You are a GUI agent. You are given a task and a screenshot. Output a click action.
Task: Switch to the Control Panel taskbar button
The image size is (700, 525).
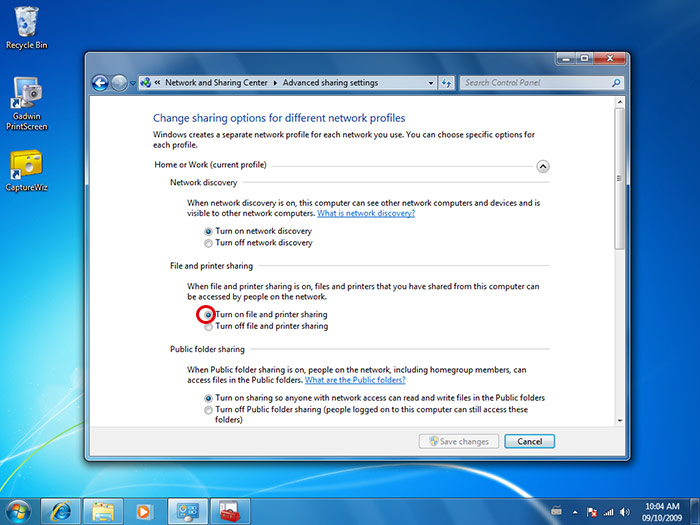(188, 512)
